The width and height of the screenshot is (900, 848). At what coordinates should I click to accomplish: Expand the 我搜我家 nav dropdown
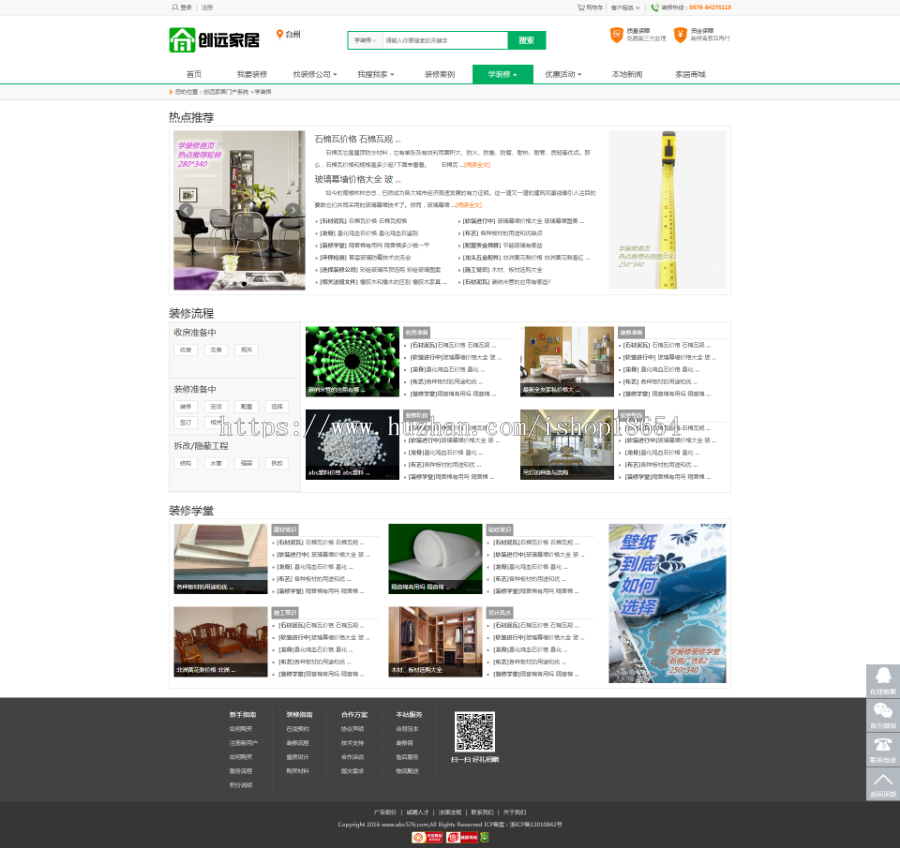click(x=375, y=74)
